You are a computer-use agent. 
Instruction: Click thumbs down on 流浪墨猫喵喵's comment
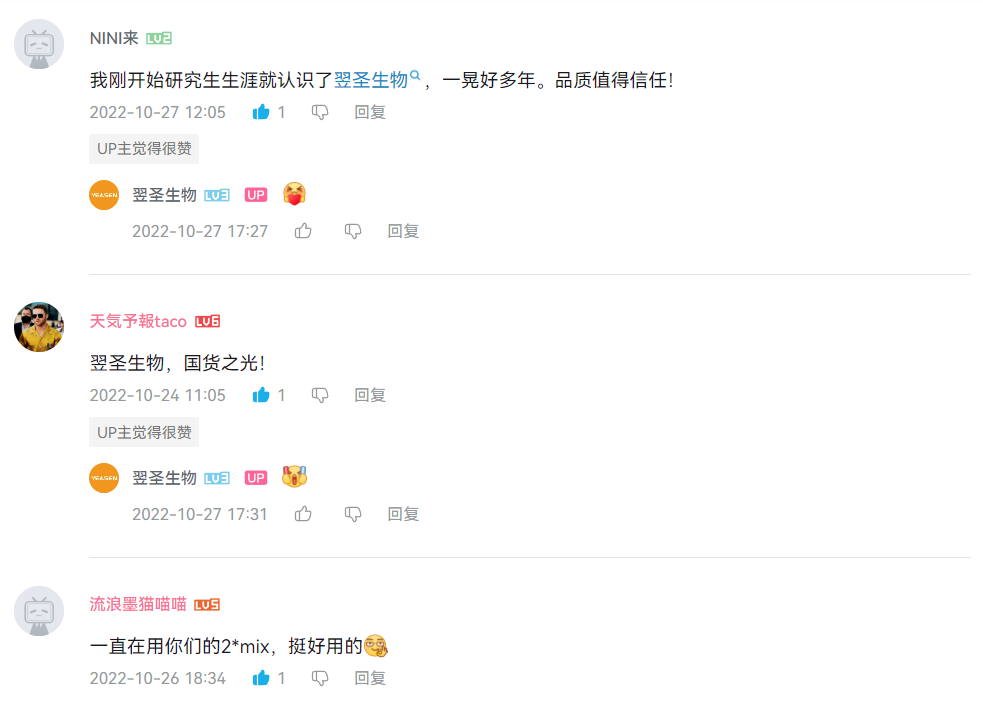click(320, 678)
